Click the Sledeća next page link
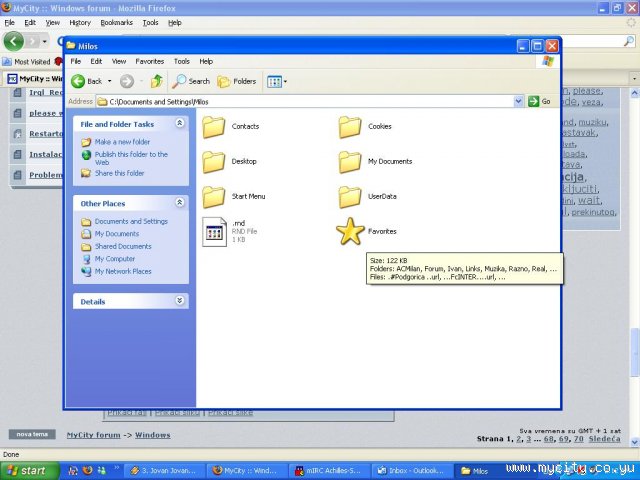The width and height of the screenshot is (640, 480). tap(604, 439)
